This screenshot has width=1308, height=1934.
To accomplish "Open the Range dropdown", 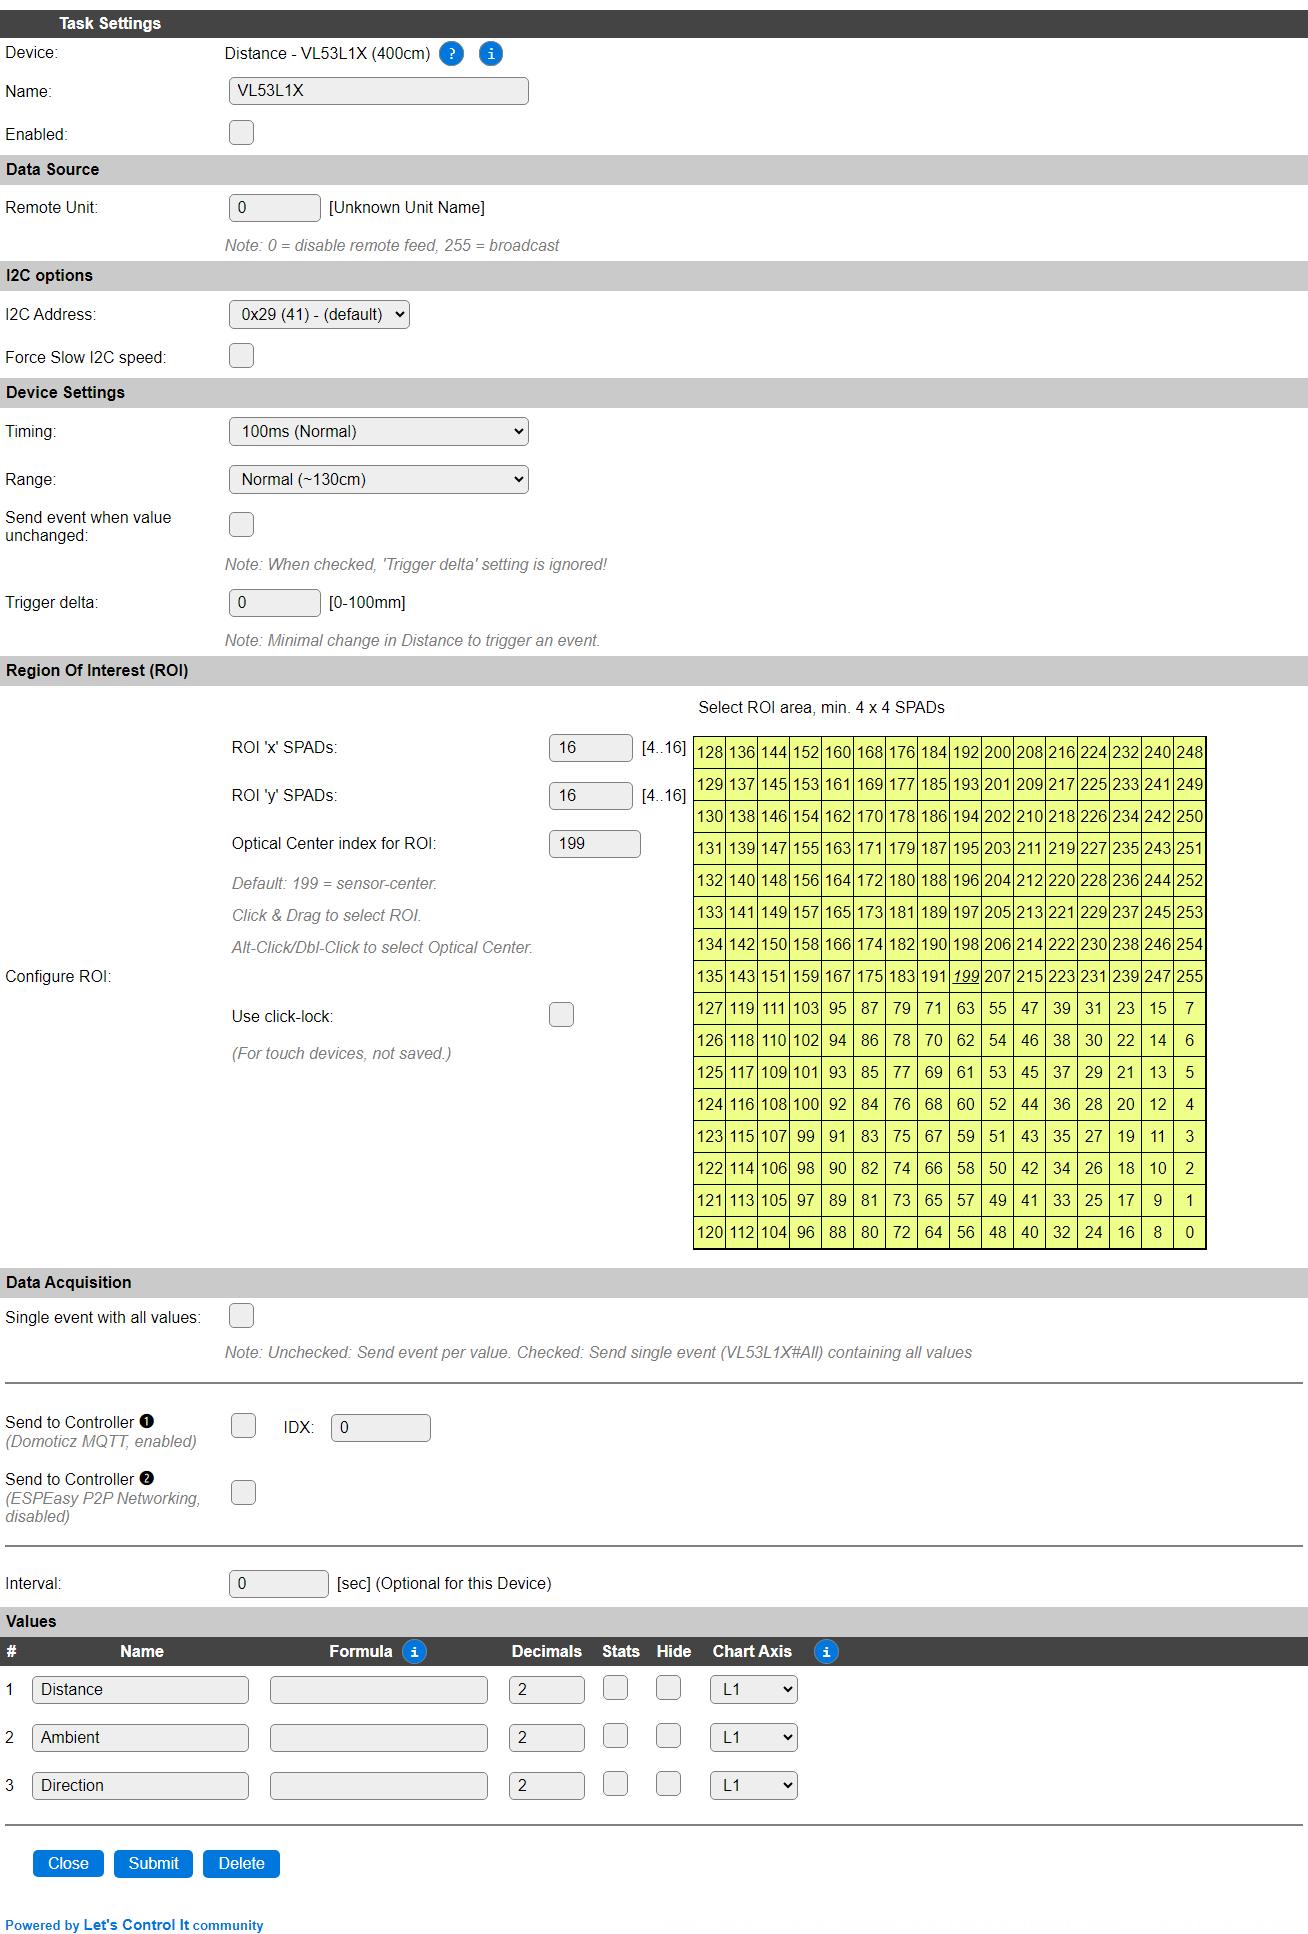I will (x=378, y=479).
